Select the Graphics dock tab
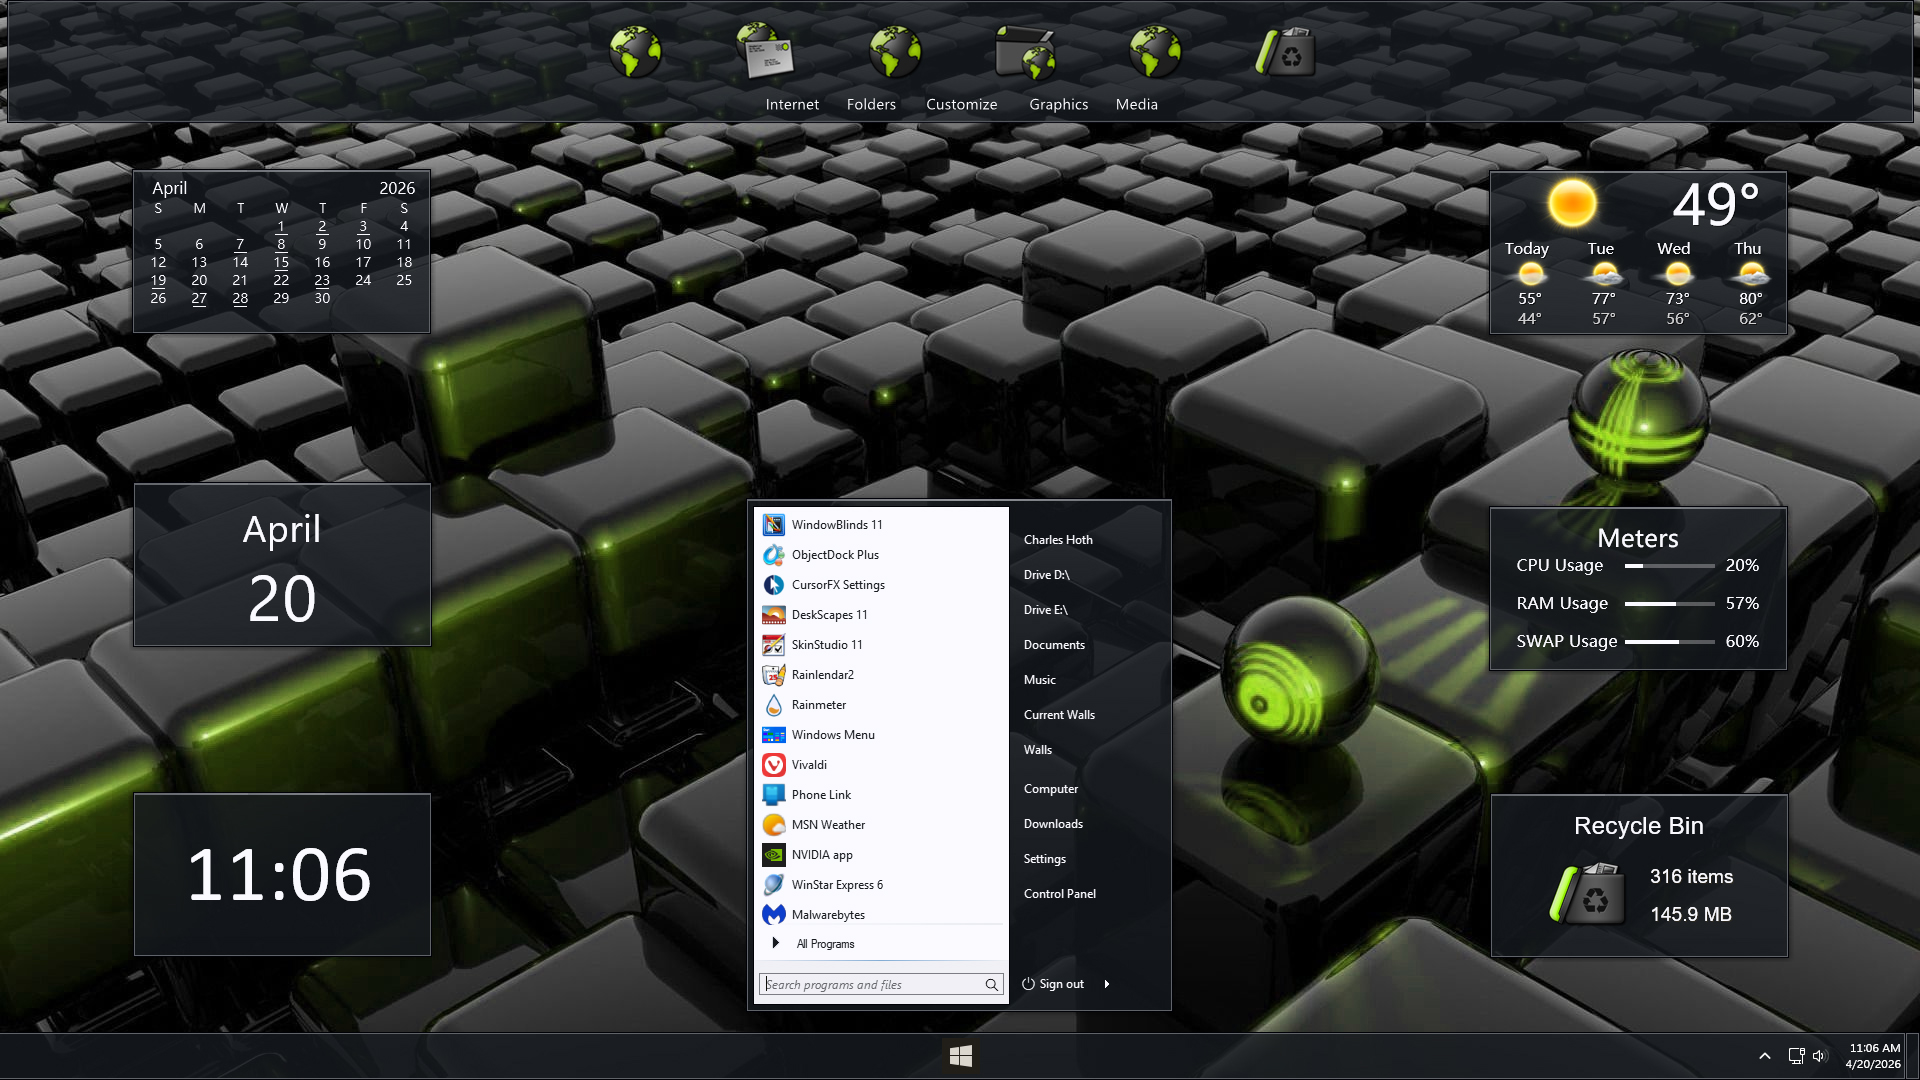Image resolution: width=1920 pixels, height=1080 pixels. [x=1058, y=104]
